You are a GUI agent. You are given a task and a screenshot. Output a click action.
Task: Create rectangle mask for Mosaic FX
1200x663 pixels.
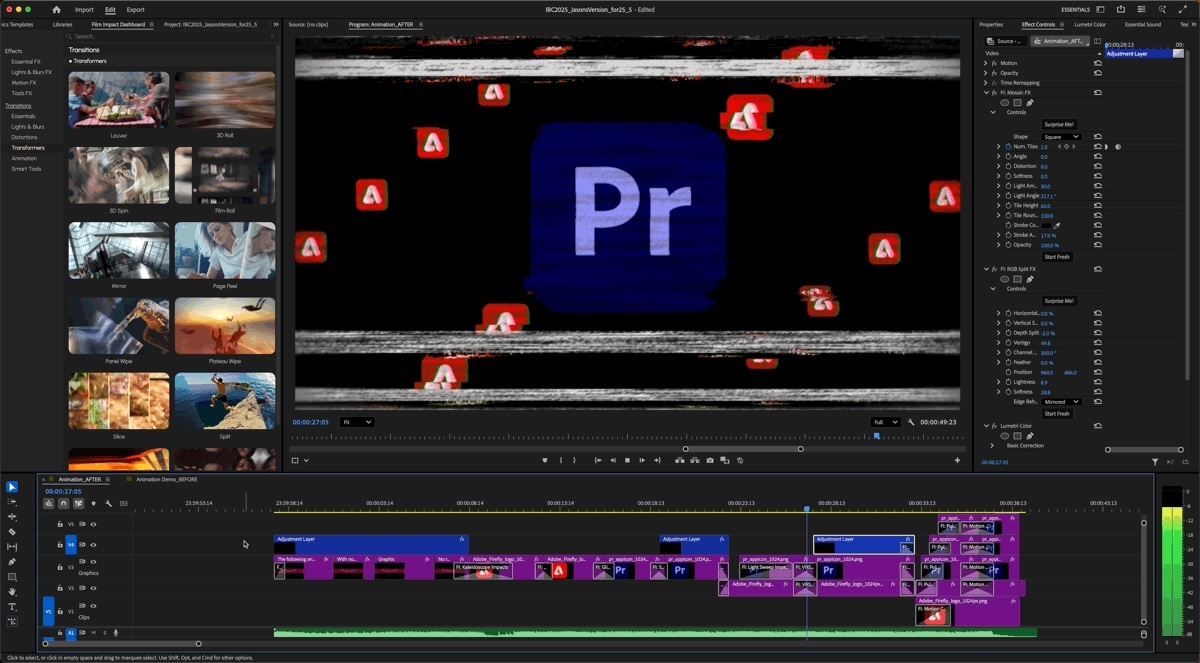point(1017,102)
